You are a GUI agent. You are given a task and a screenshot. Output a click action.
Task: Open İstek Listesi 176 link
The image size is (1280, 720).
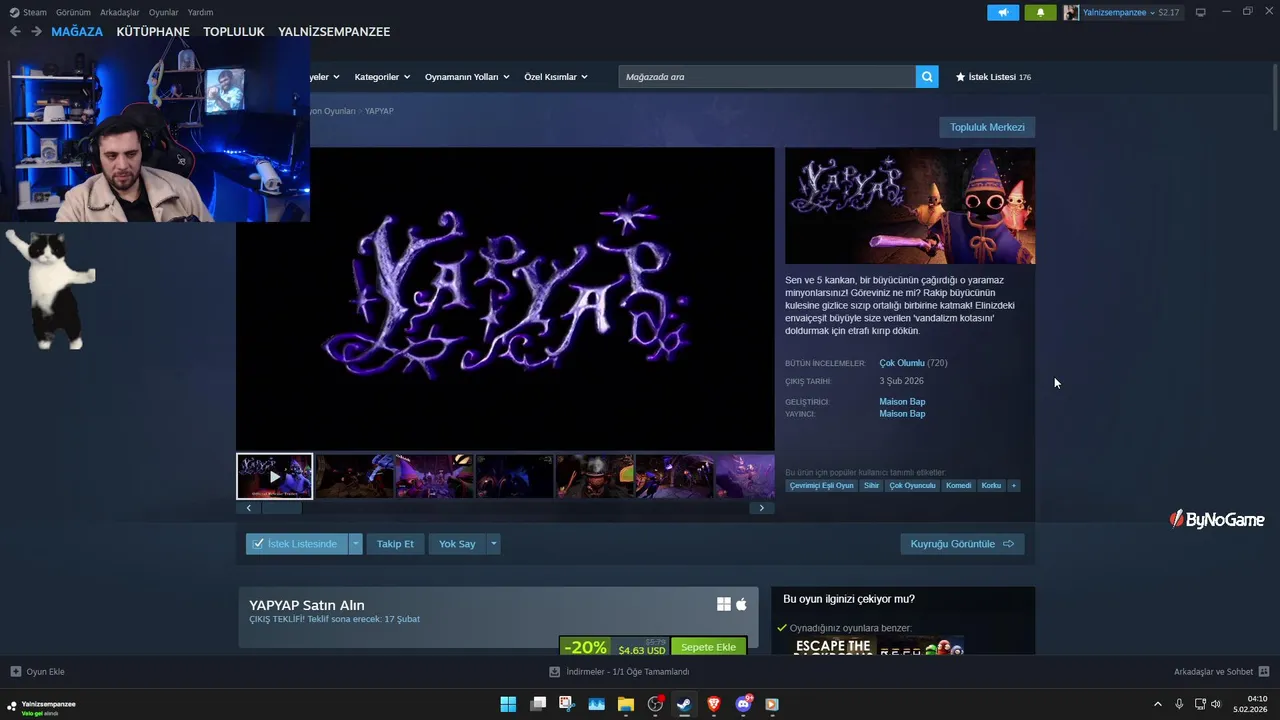[993, 77]
